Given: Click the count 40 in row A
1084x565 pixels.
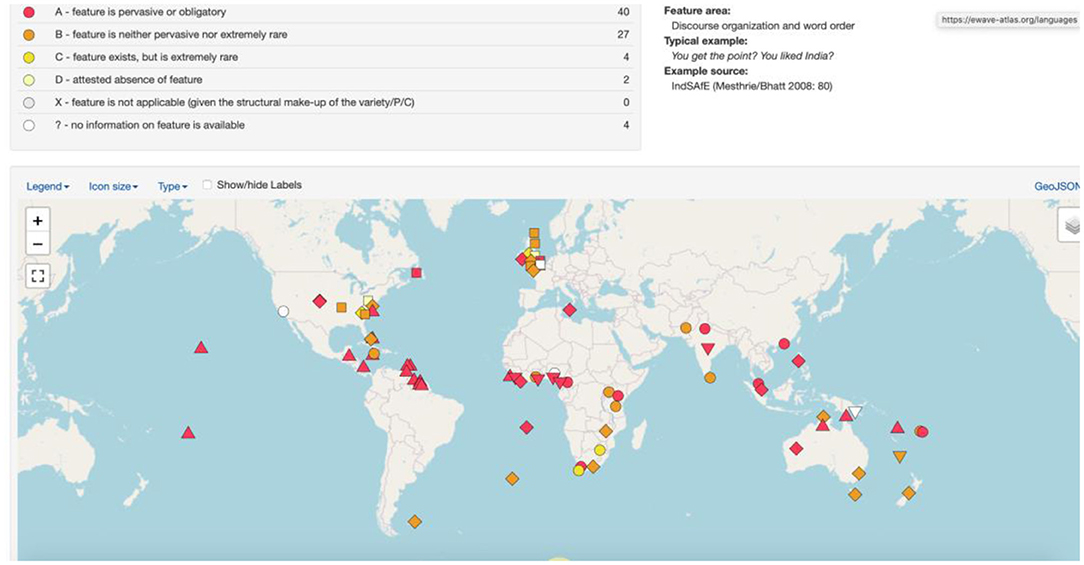Looking at the screenshot, I should [624, 12].
